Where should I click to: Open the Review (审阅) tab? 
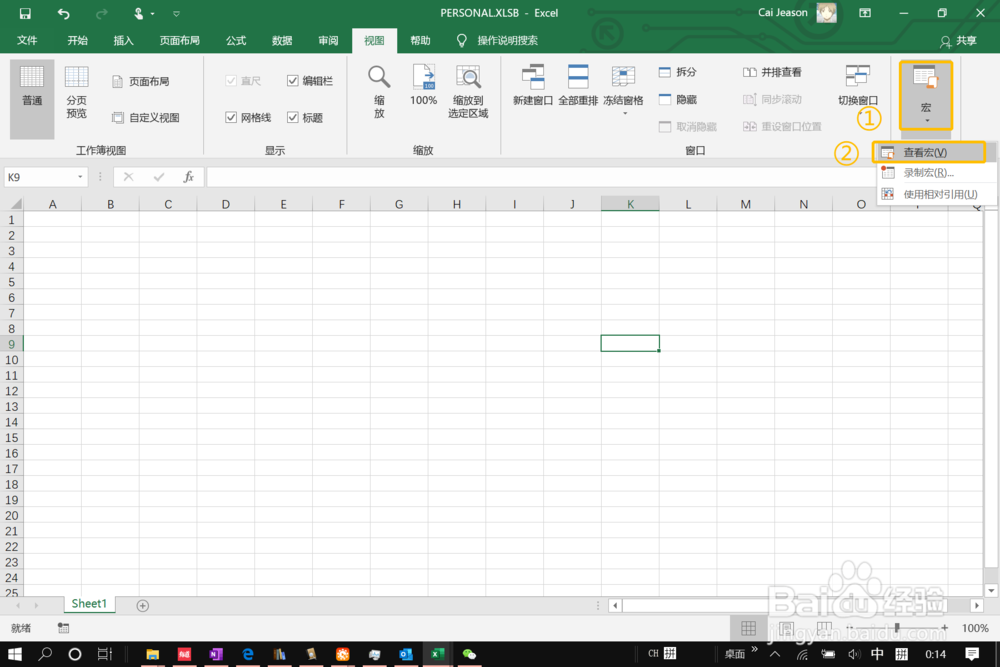point(328,40)
